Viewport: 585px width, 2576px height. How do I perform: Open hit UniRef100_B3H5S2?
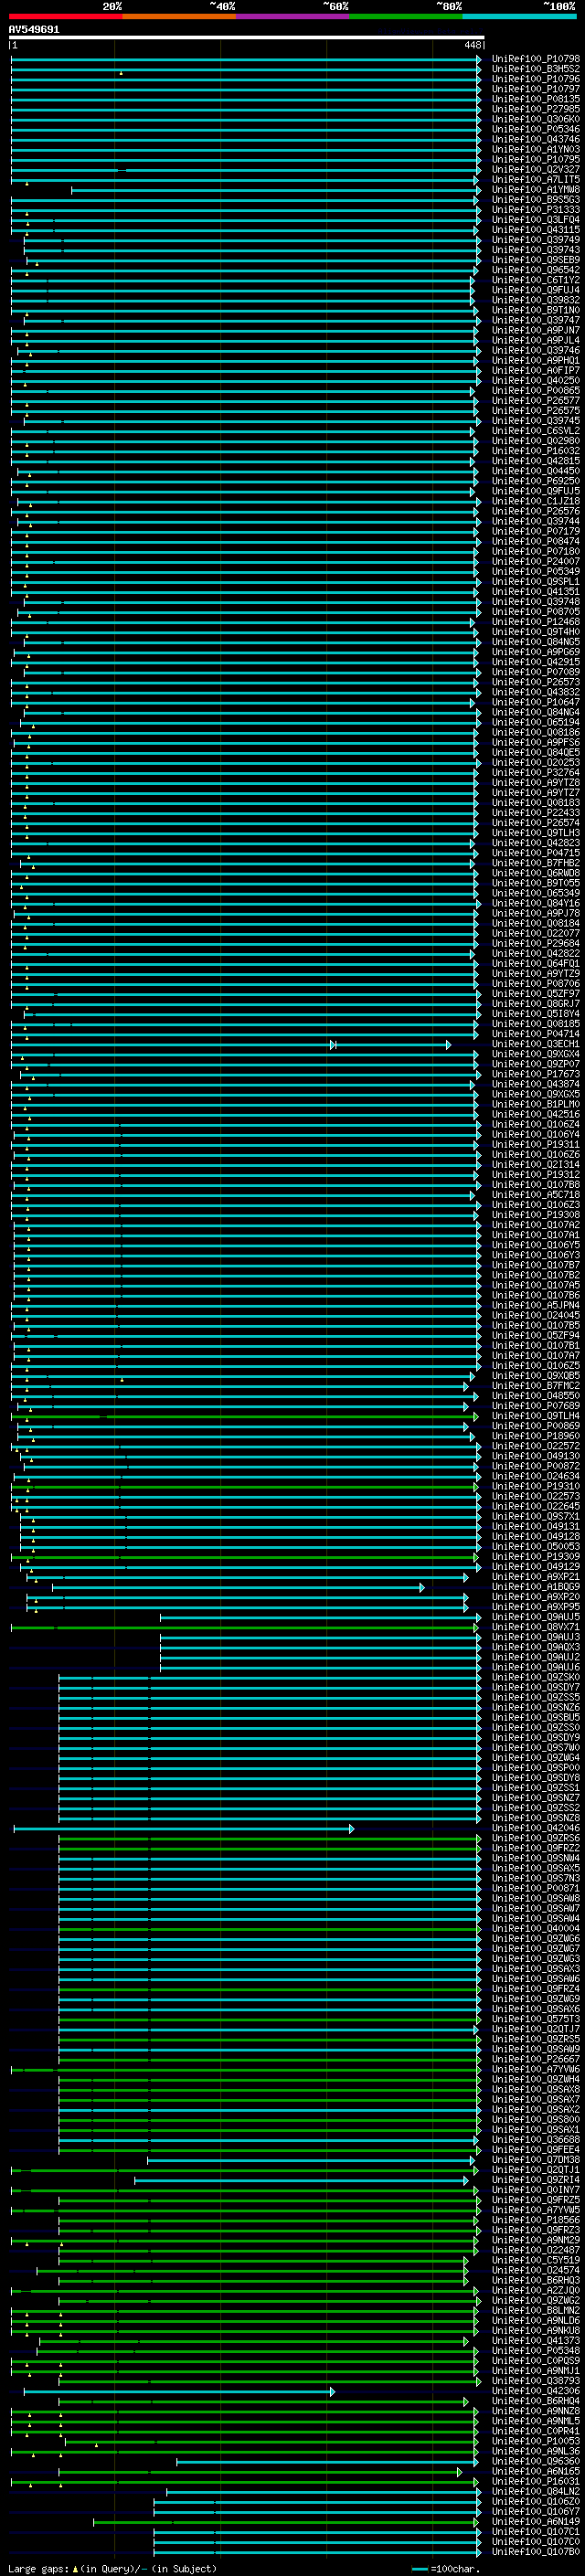coord(536,70)
